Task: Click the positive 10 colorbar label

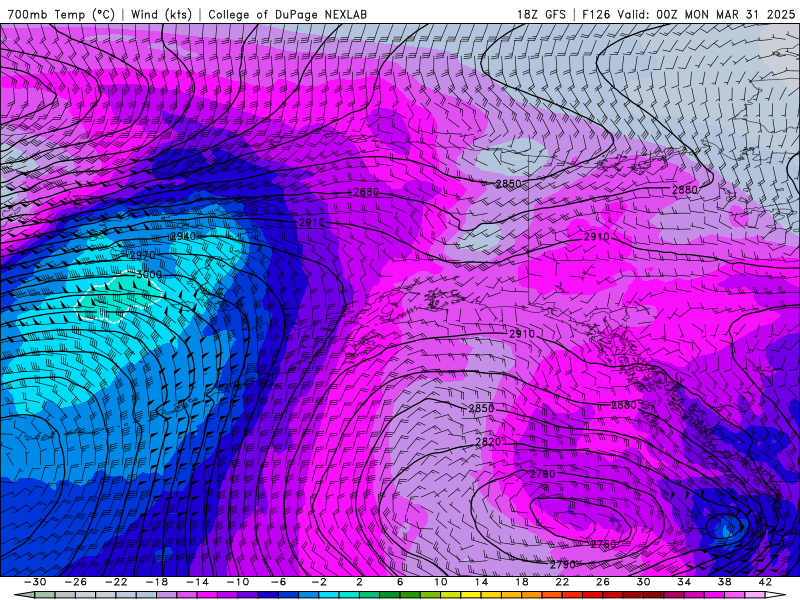Action: click(x=440, y=582)
